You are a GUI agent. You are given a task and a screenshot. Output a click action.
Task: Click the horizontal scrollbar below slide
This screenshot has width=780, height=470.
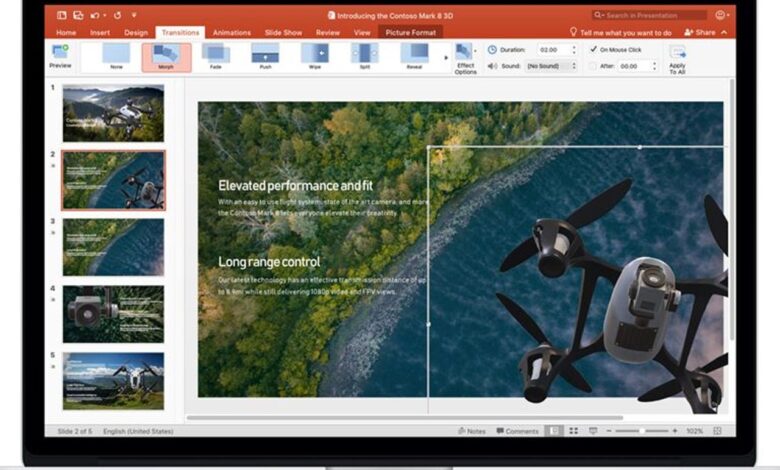coord(404,418)
